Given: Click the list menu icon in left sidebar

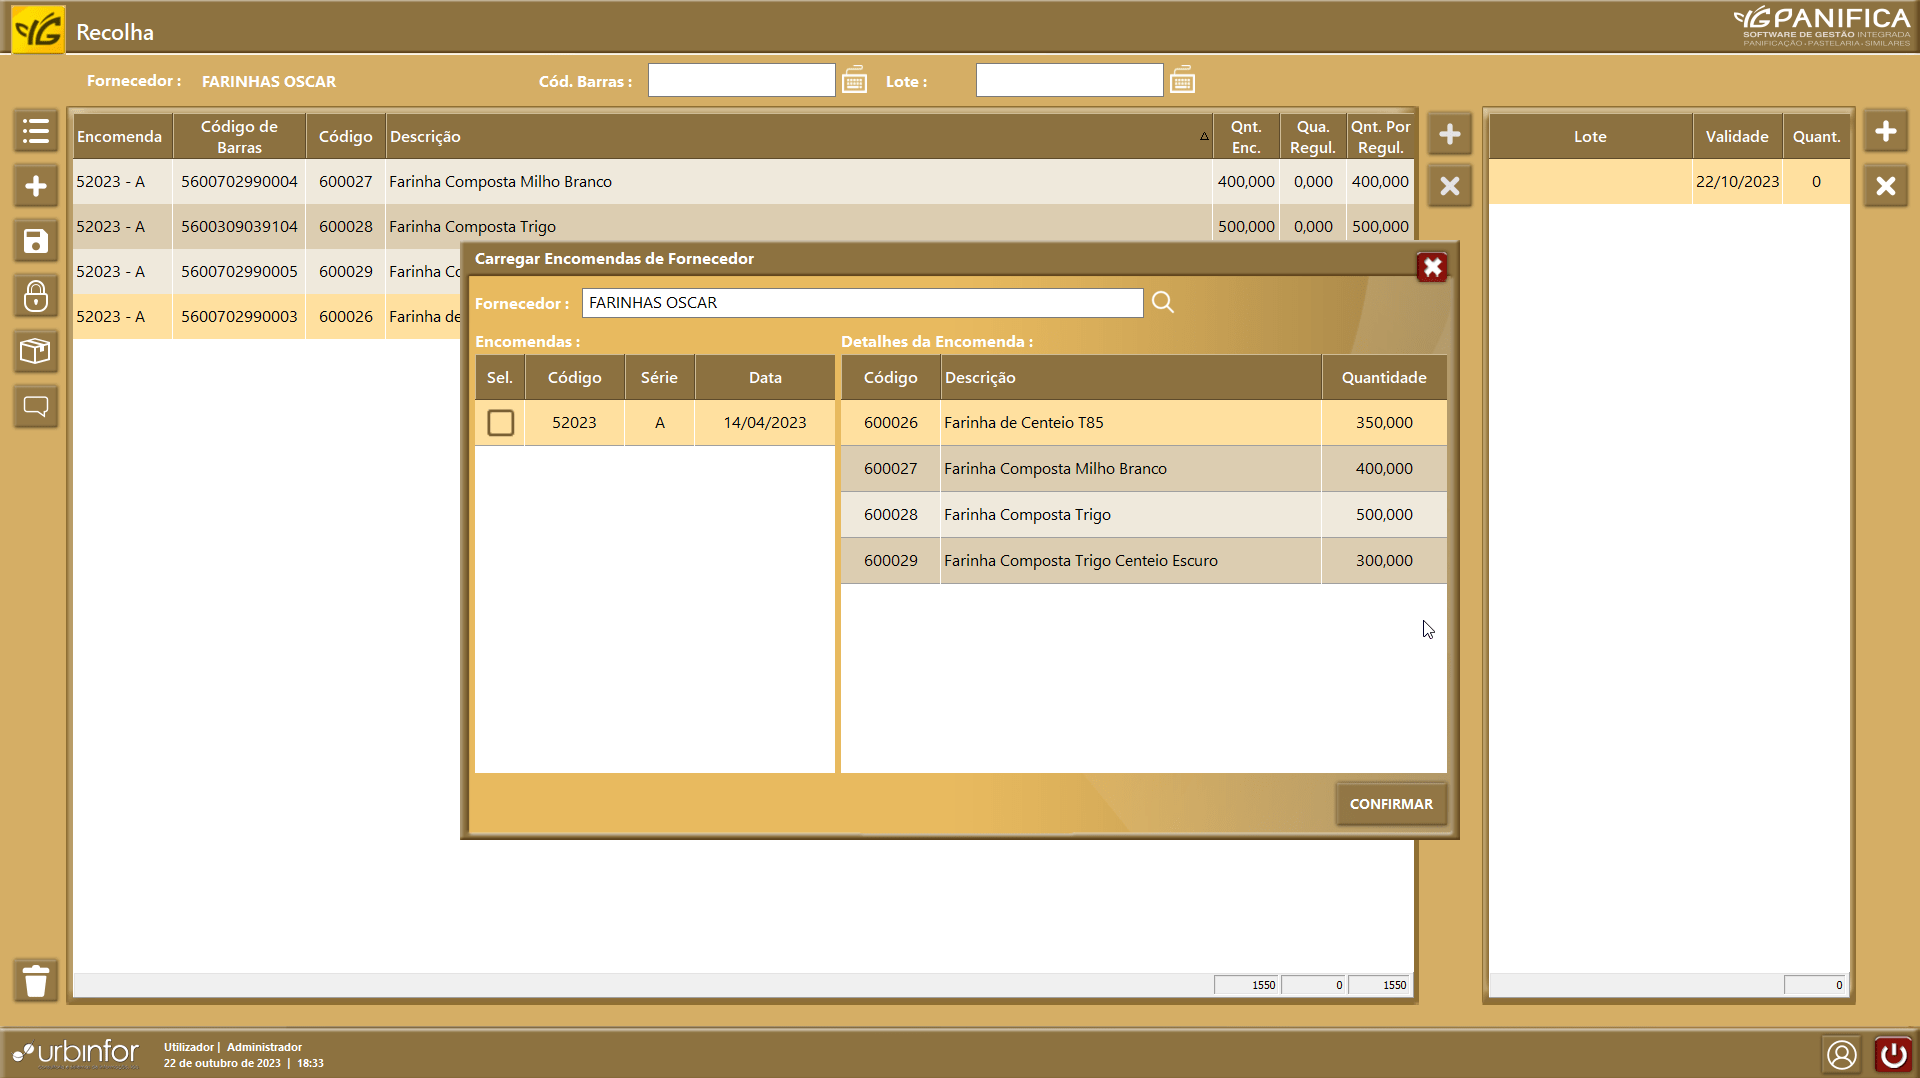Looking at the screenshot, I should point(36,131).
